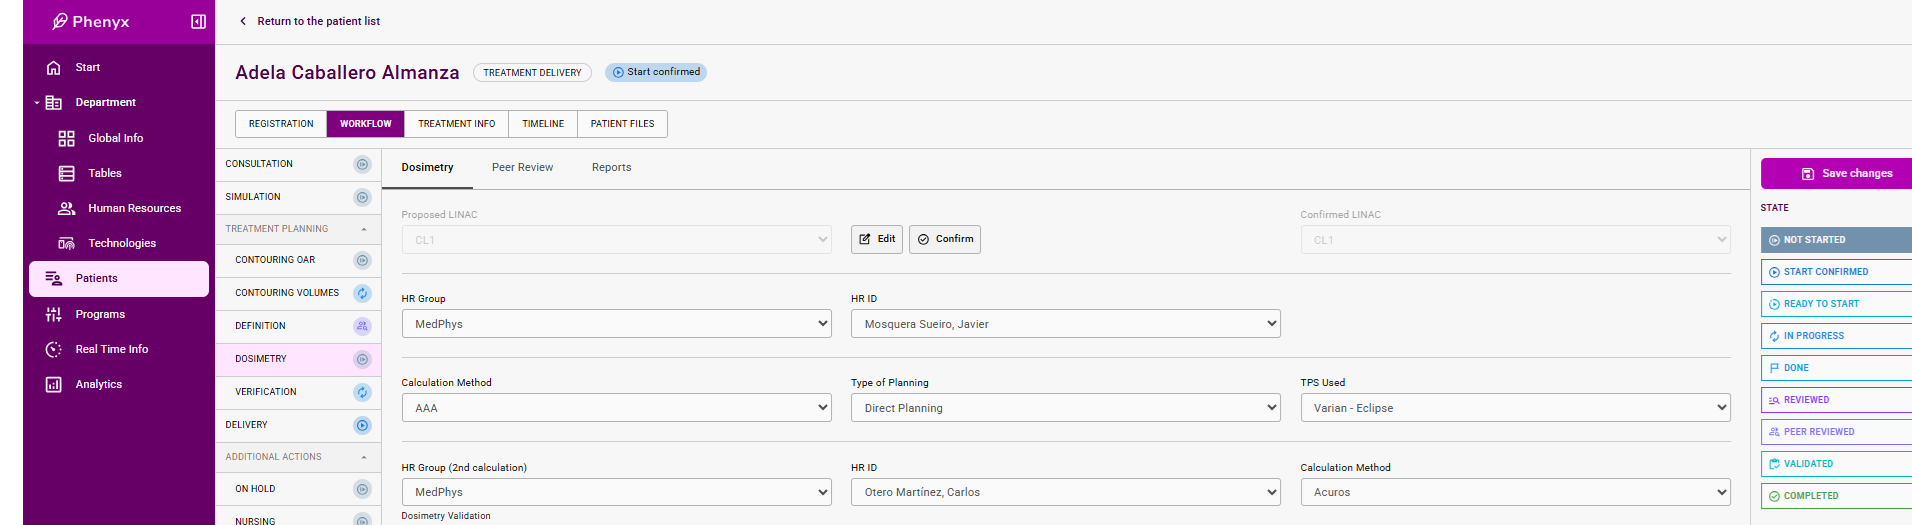Collapse the sidebar using the panel icon
The width and height of the screenshot is (1912, 525).
198,22
